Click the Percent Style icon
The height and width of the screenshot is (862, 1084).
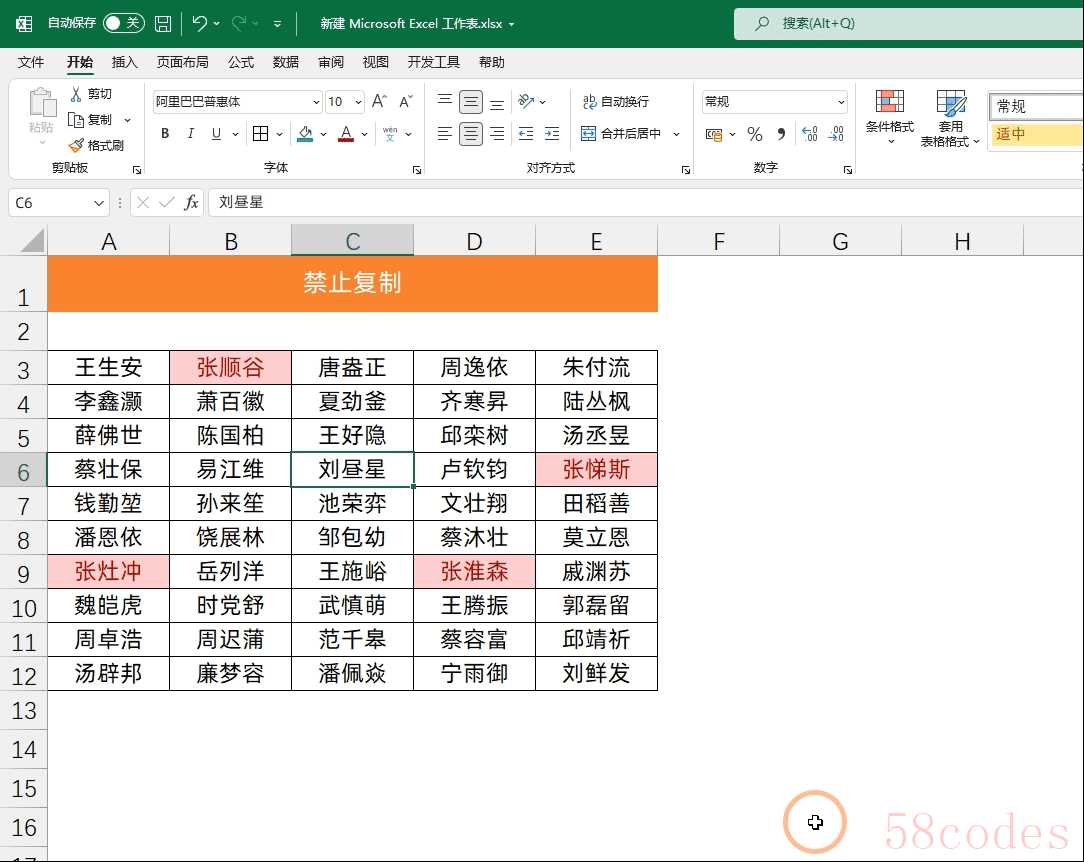point(755,134)
